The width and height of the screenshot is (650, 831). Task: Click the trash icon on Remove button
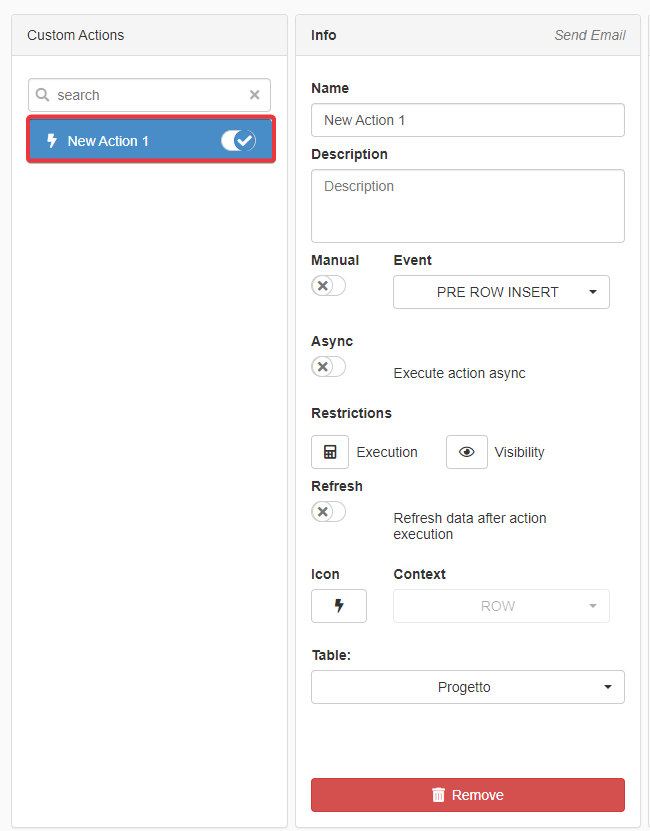[438, 795]
